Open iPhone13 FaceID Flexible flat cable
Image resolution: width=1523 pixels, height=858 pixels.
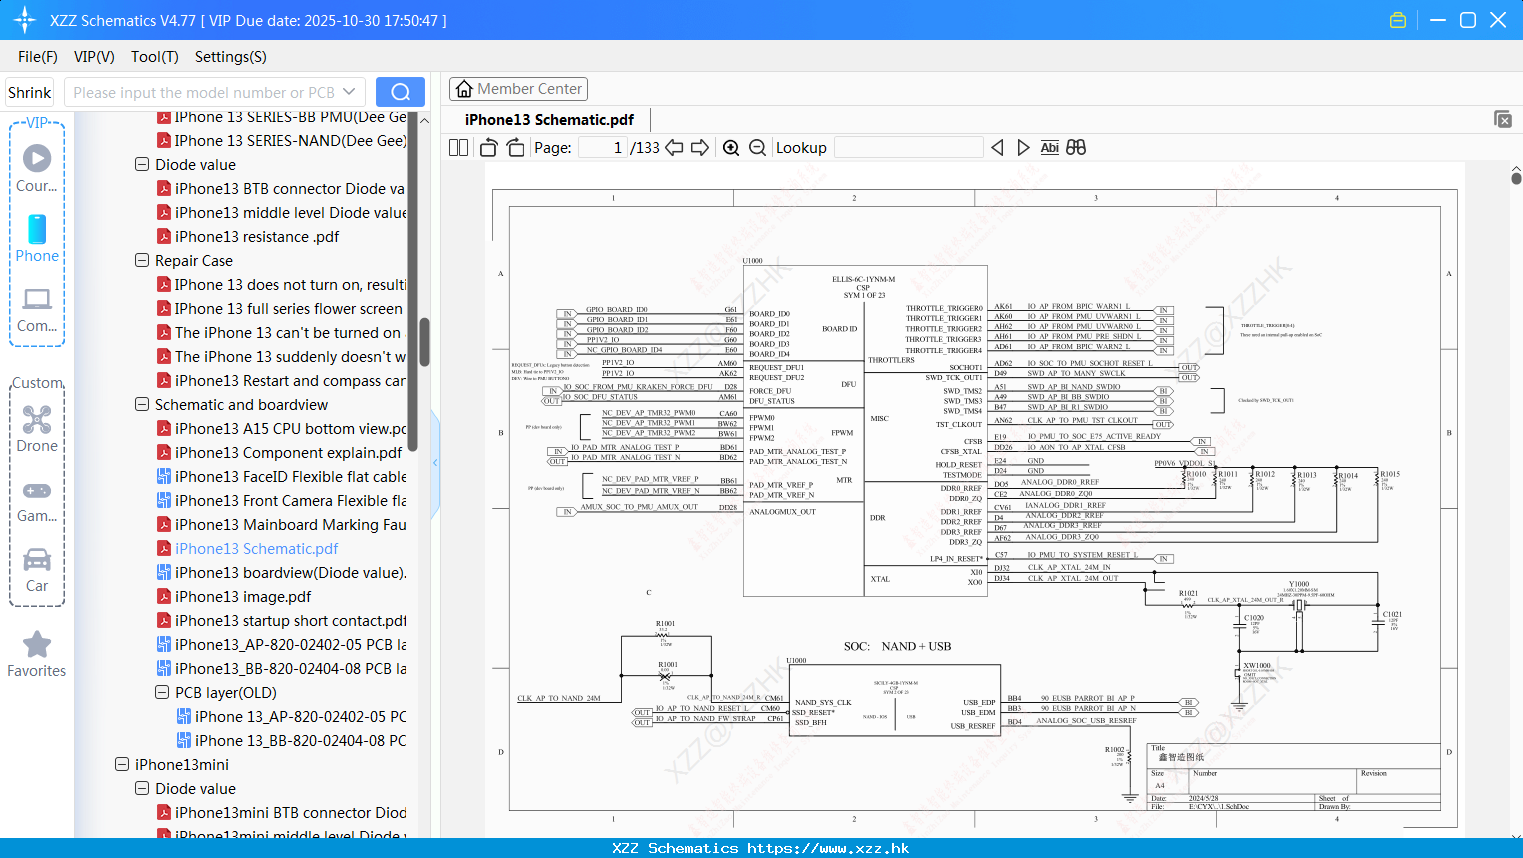pos(281,476)
